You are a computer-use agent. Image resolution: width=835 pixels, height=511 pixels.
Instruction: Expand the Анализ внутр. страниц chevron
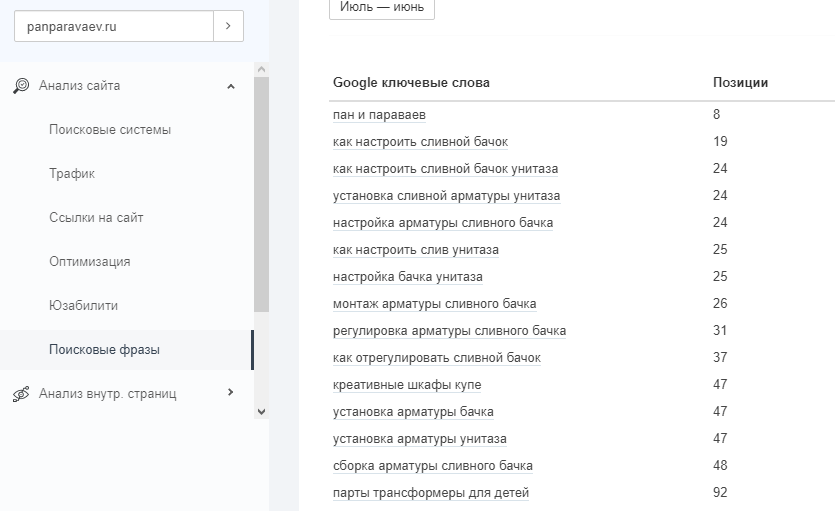click(231, 393)
